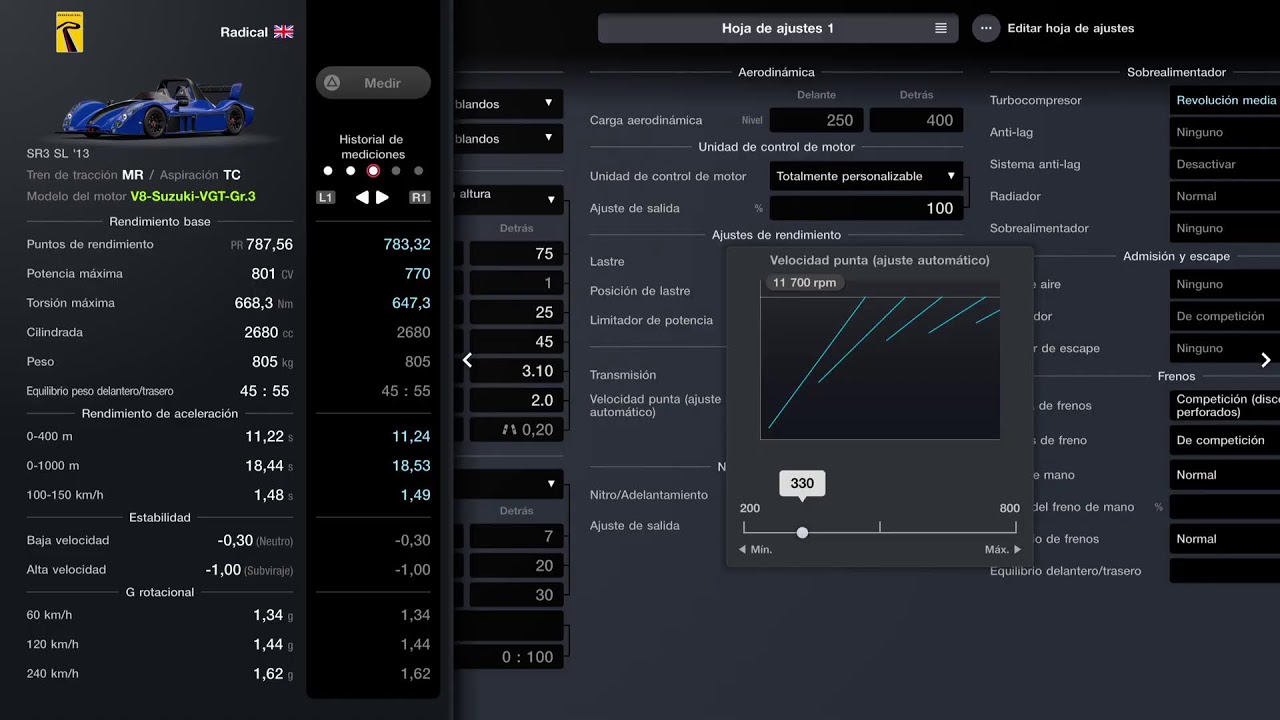1280x720 pixels.
Task: Edit the toe value 0,20 field
Action: click(517, 430)
